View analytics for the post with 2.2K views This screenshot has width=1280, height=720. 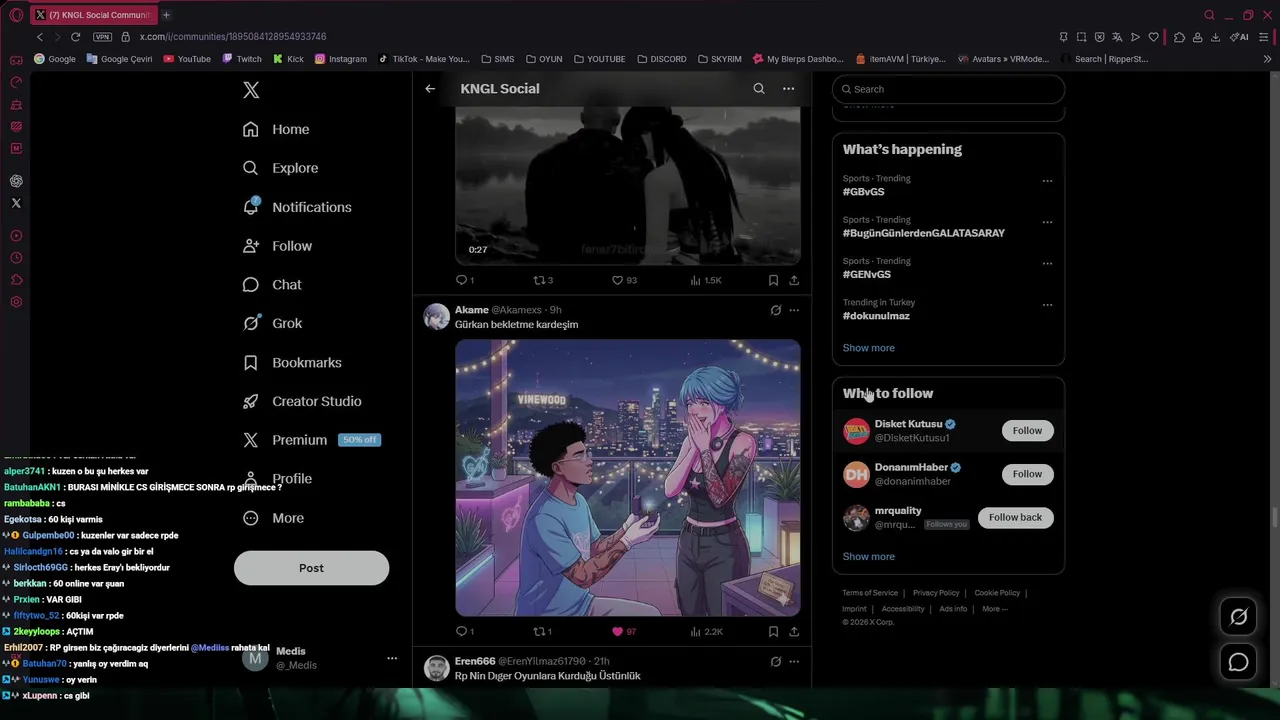coord(706,631)
